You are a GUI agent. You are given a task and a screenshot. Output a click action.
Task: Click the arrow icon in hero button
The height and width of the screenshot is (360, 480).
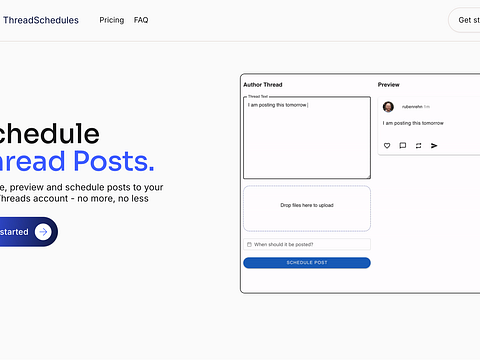(x=43, y=232)
